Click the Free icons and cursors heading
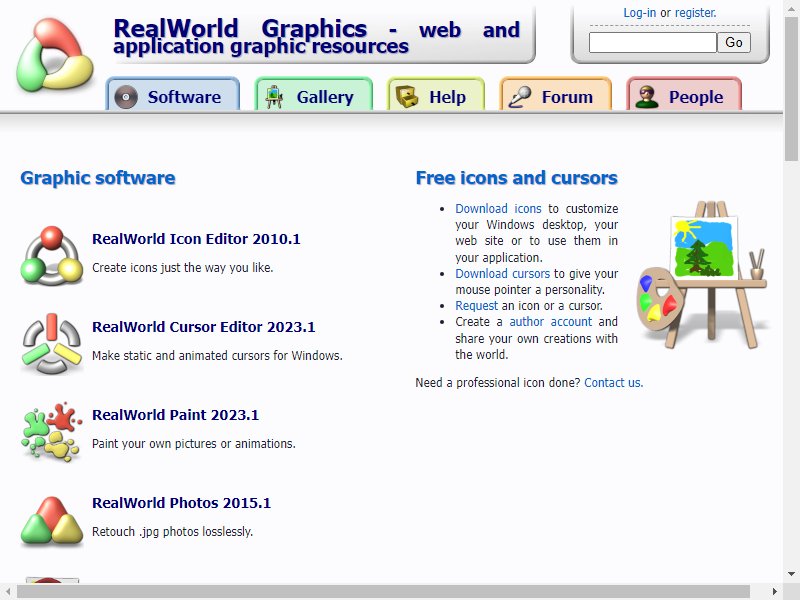The width and height of the screenshot is (800, 600). click(x=516, y=178)
